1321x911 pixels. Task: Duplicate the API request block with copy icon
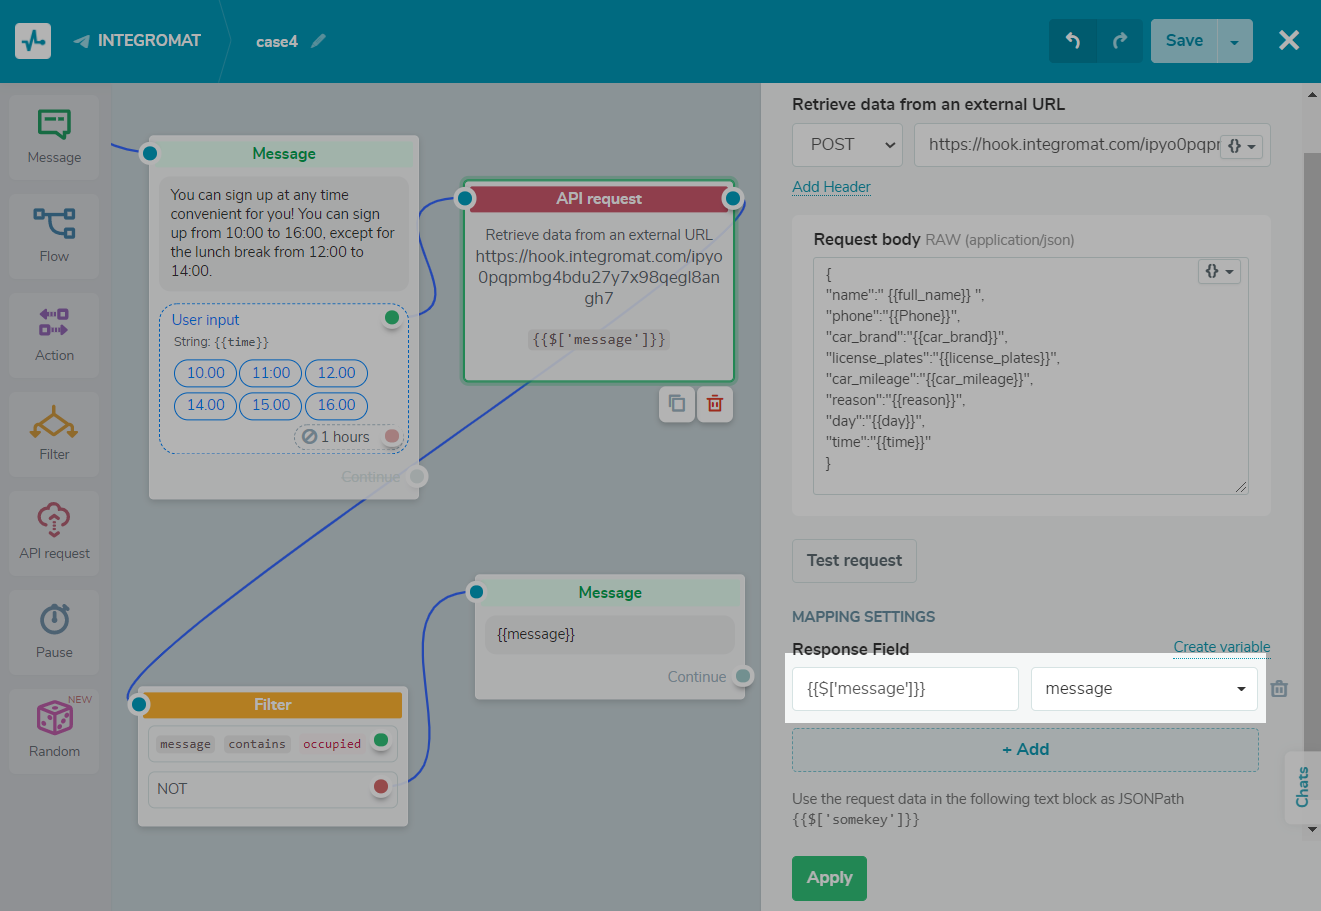(x=677, y=404)
